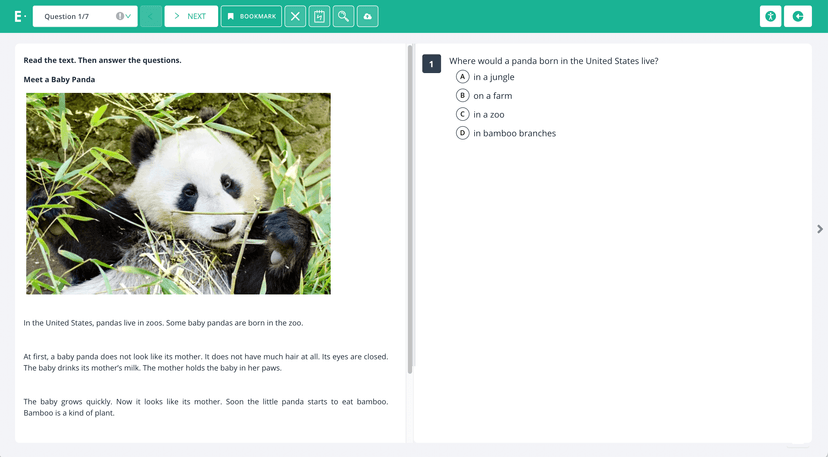Bookmark this question
This screenshot has height=457, width=828.
[251, 16]
